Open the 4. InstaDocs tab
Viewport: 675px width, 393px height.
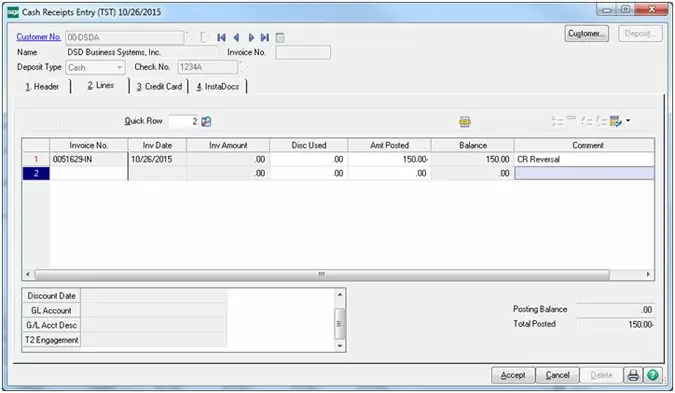(217, 87)
